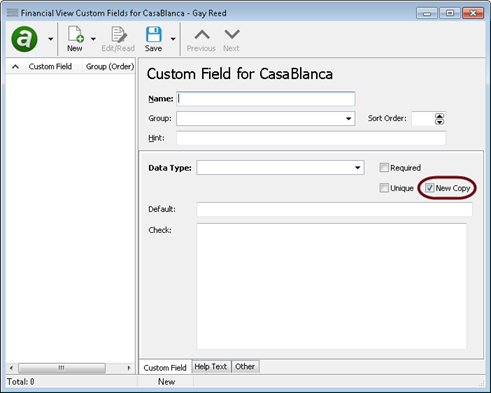The width and height of the screenshot is (491, 393).
Task: Focus the Name input field
Action: 266,99
